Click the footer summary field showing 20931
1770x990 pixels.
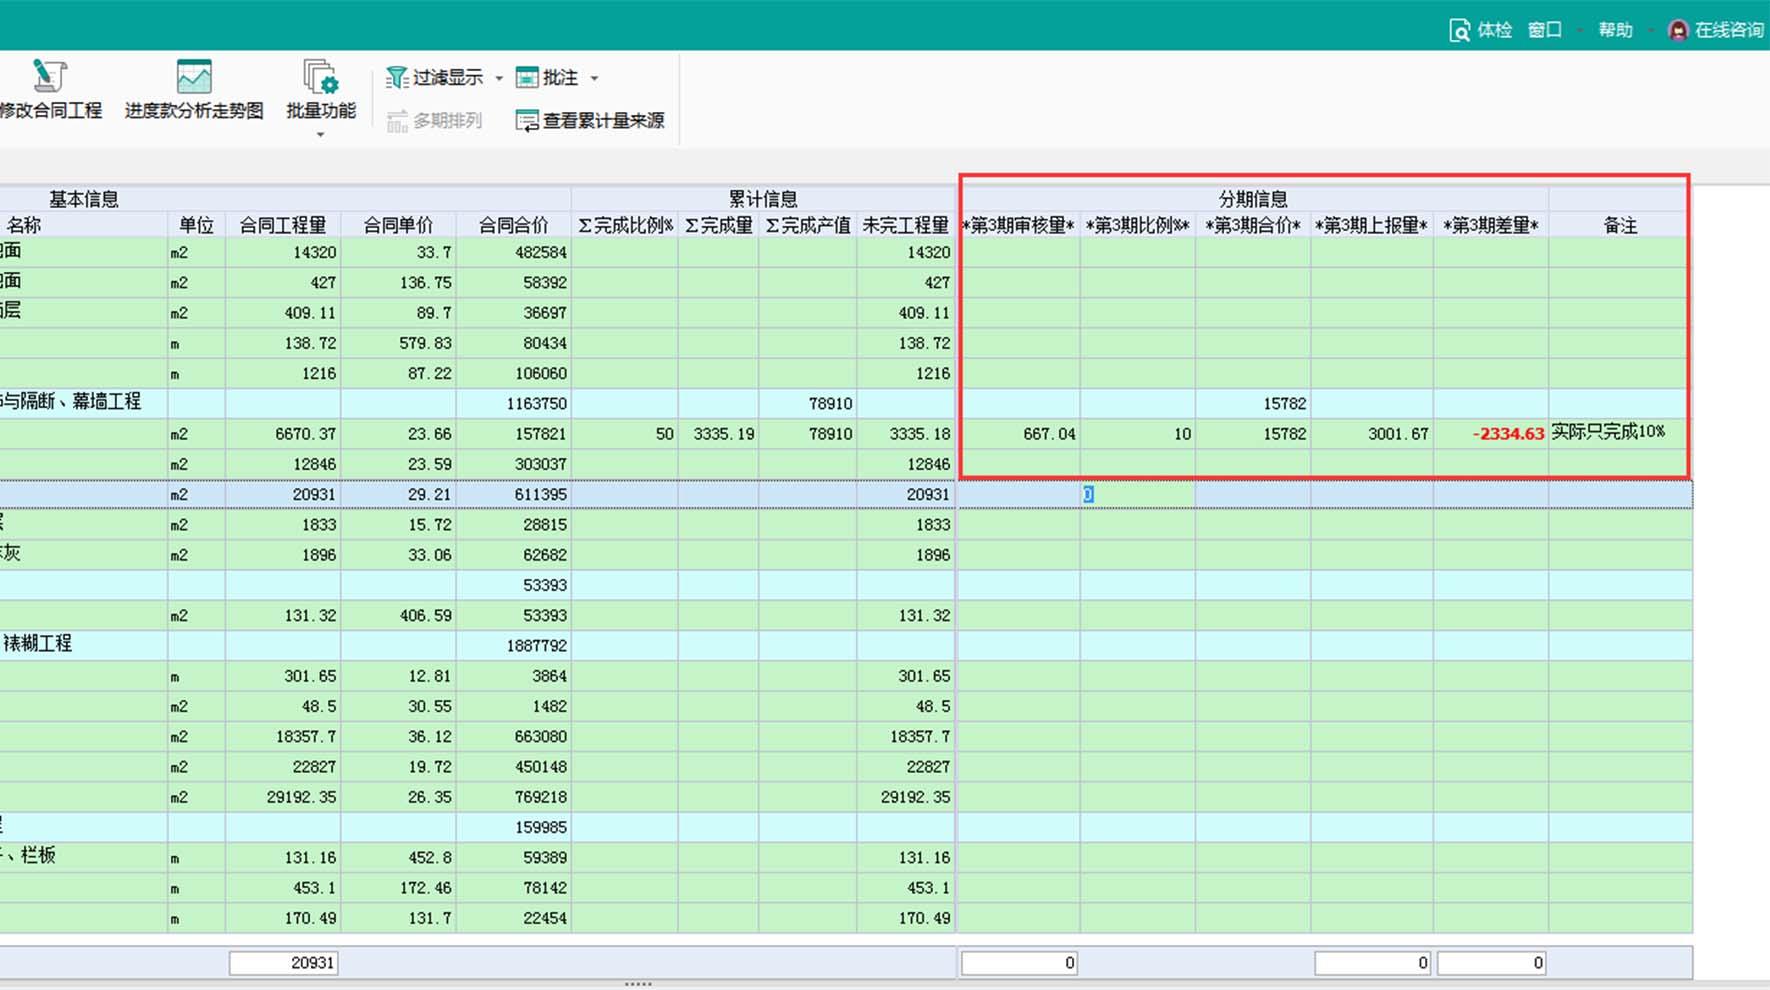[x=284, y=963]
